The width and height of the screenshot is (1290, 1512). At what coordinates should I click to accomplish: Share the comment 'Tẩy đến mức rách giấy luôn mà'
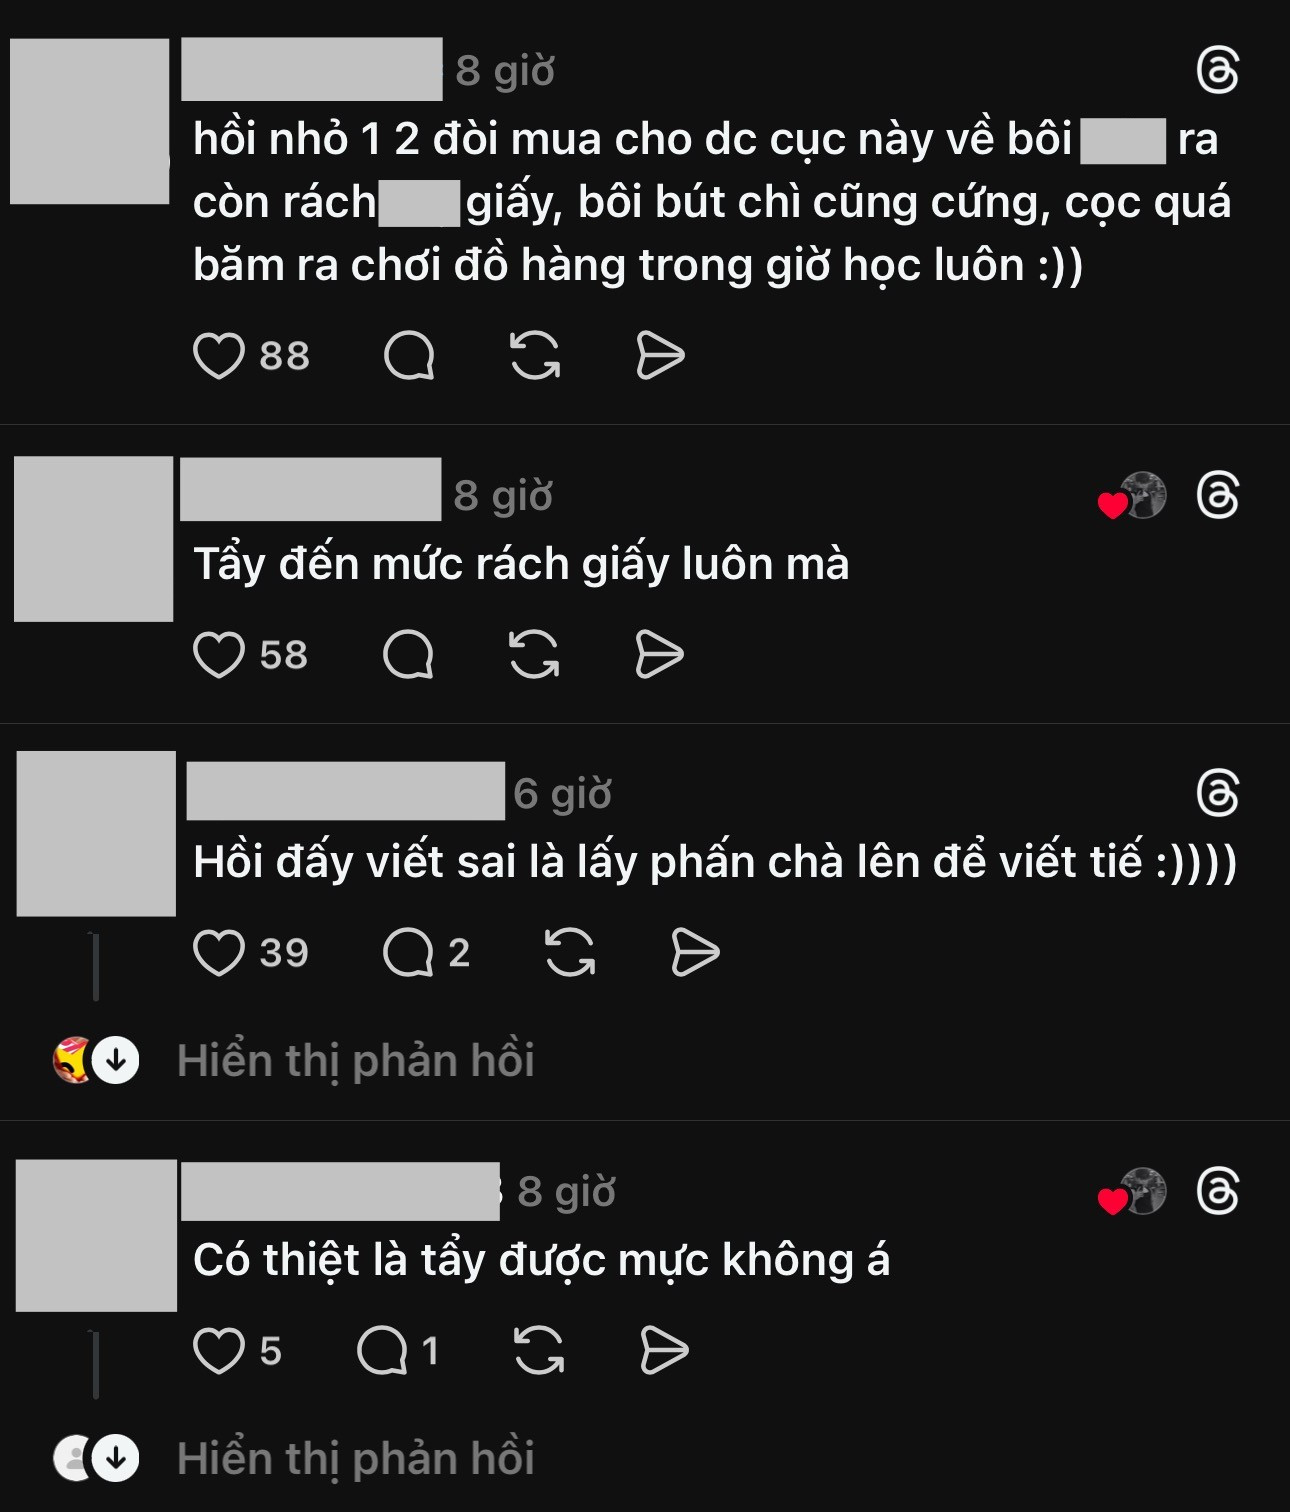tap(659, 655)
